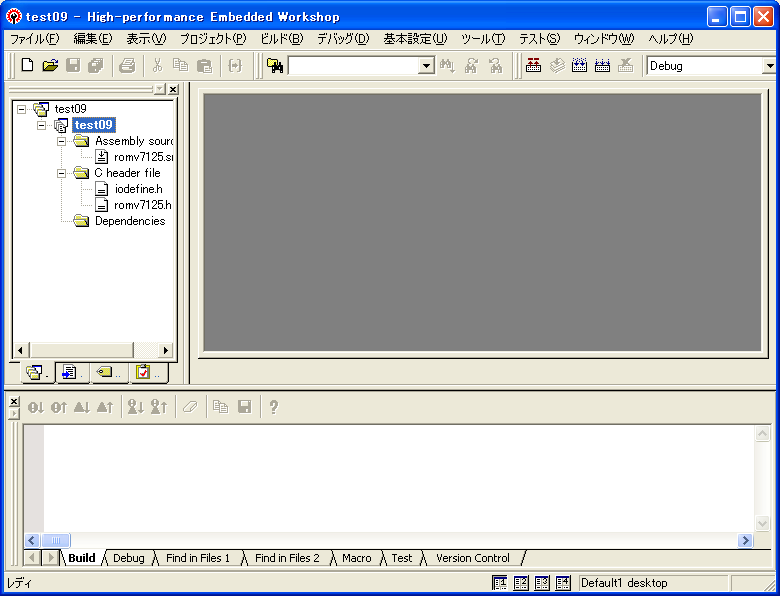Image resolution: width=780 pixels, height=596 pixels.
Task: Close the workspace panel with the X button
Action: pyautogui.click(x=173, y=89)
